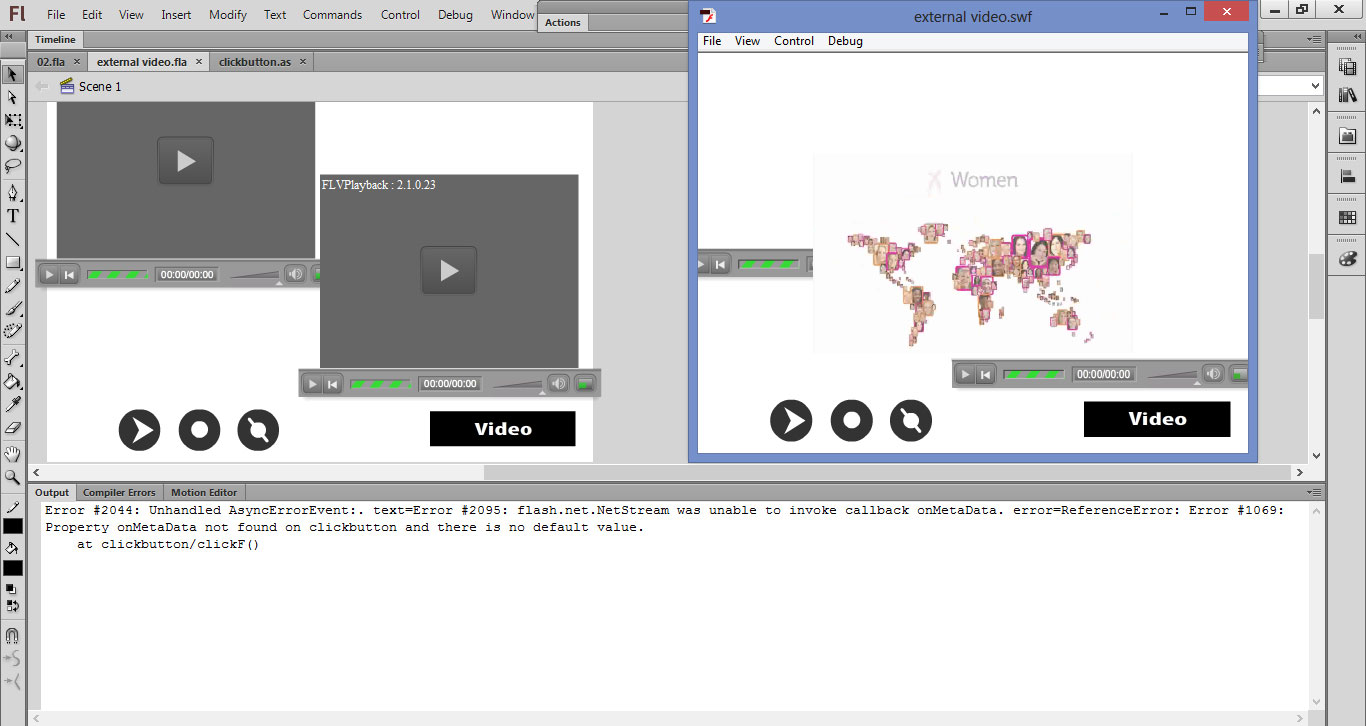1366x726 pixels.
Task: Select the Line tool
Action: (13, 239)
